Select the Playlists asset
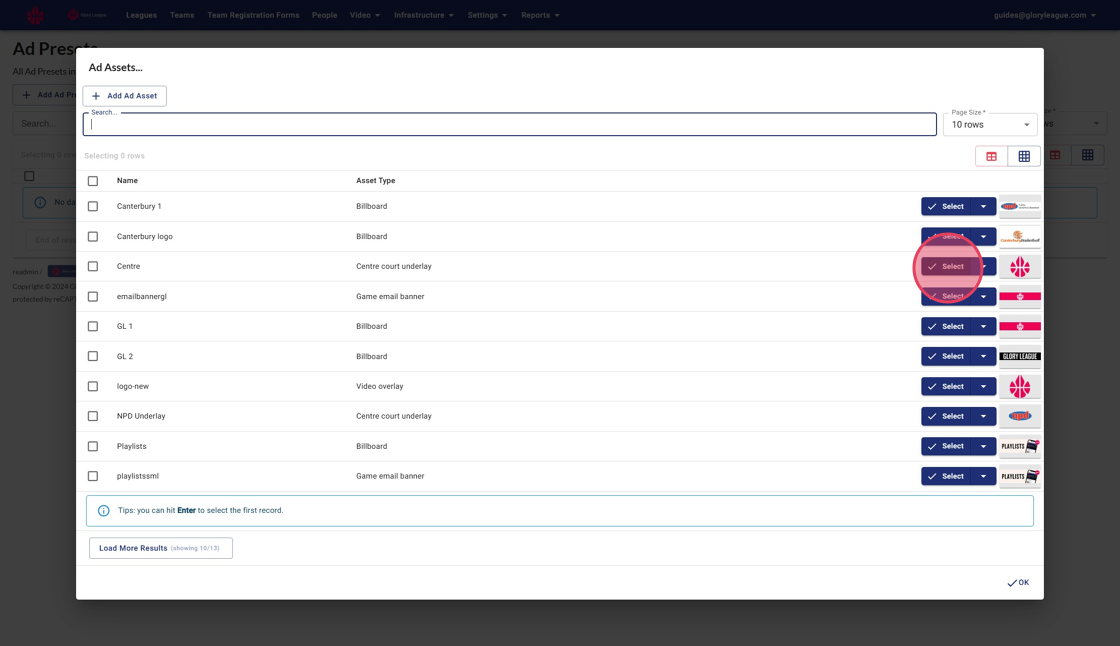This screenshot has width=1120, height=646. pos(946,446)
